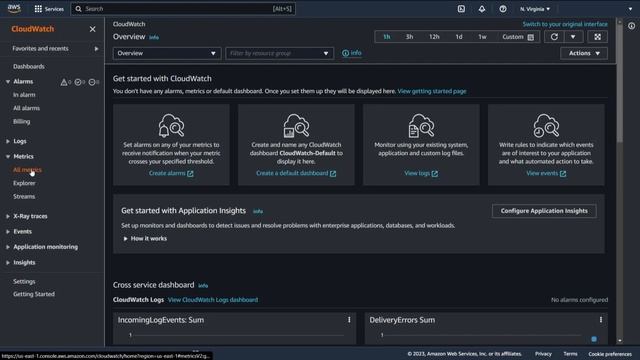This screenshot has width=640, height=360.
Task: Select the 1w time range
Action: 482,37
